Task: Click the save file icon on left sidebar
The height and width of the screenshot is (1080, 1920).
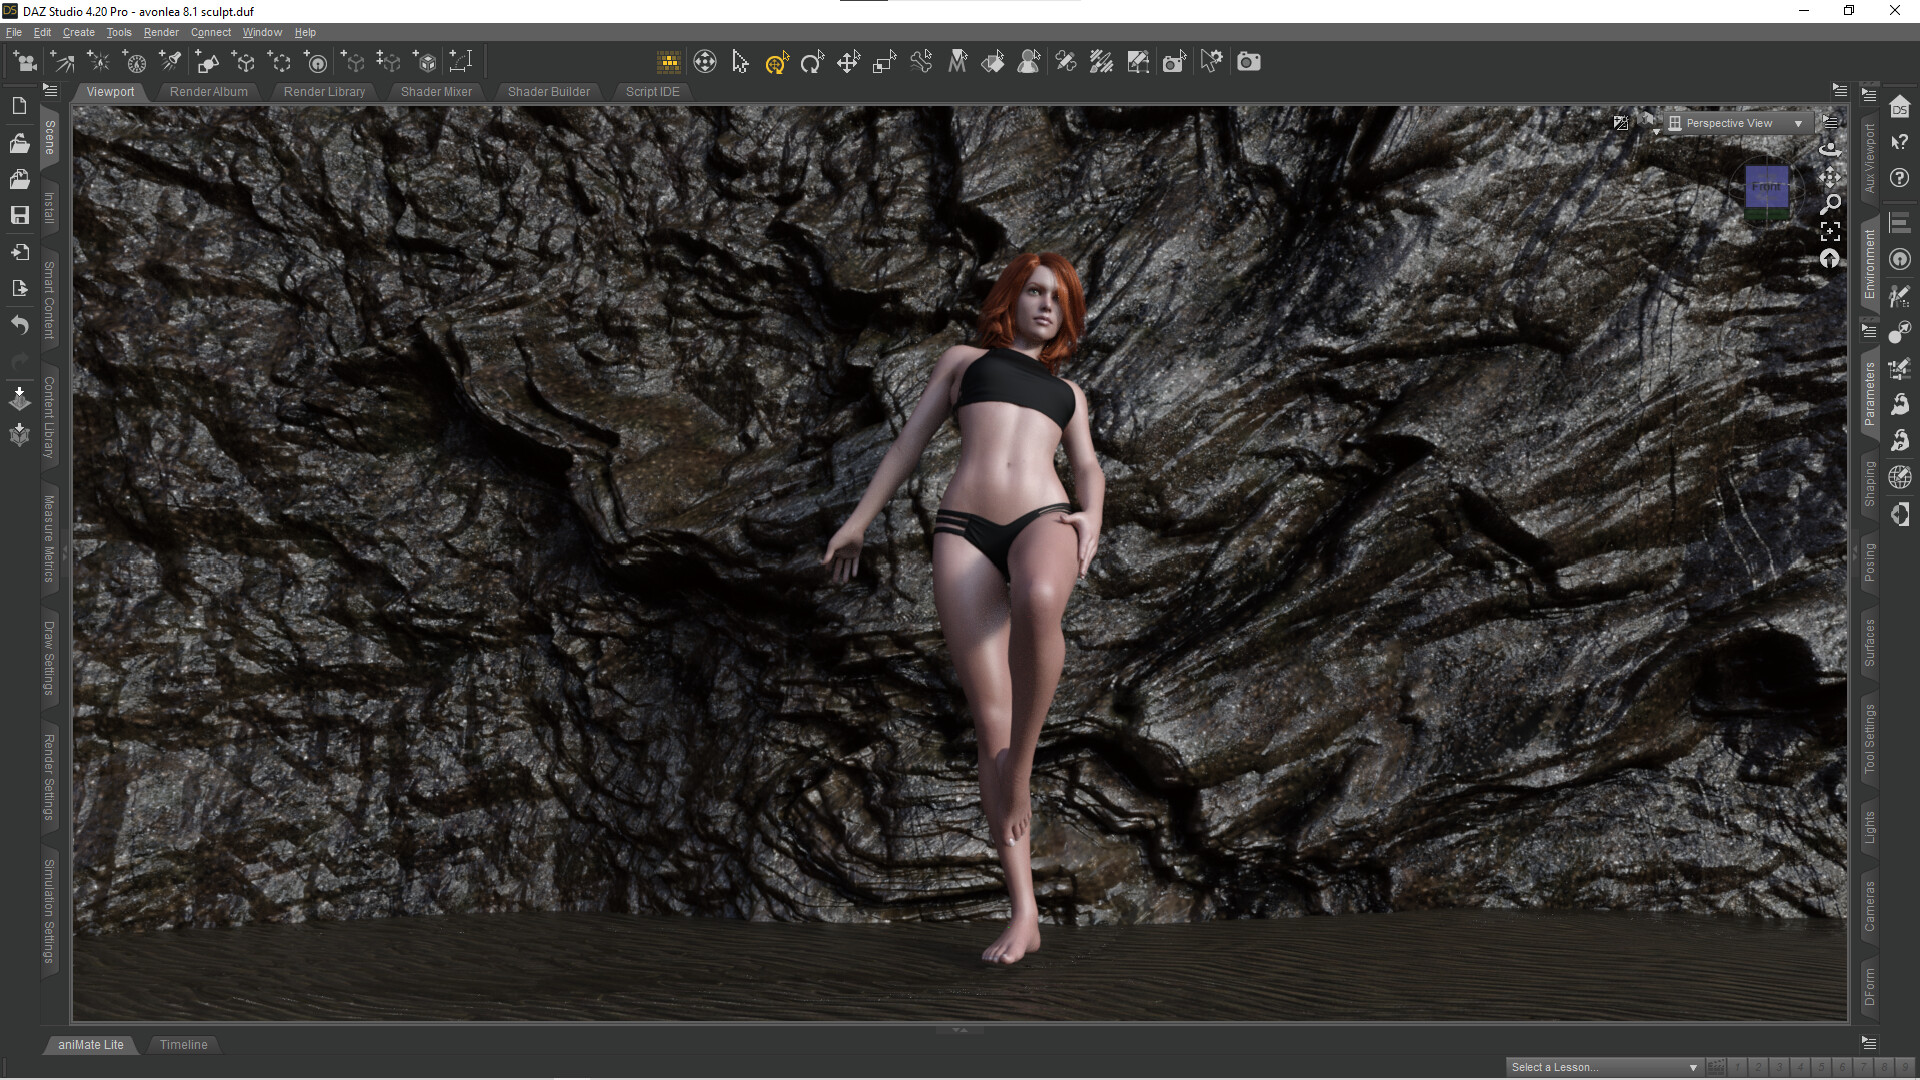Action: 19,215
